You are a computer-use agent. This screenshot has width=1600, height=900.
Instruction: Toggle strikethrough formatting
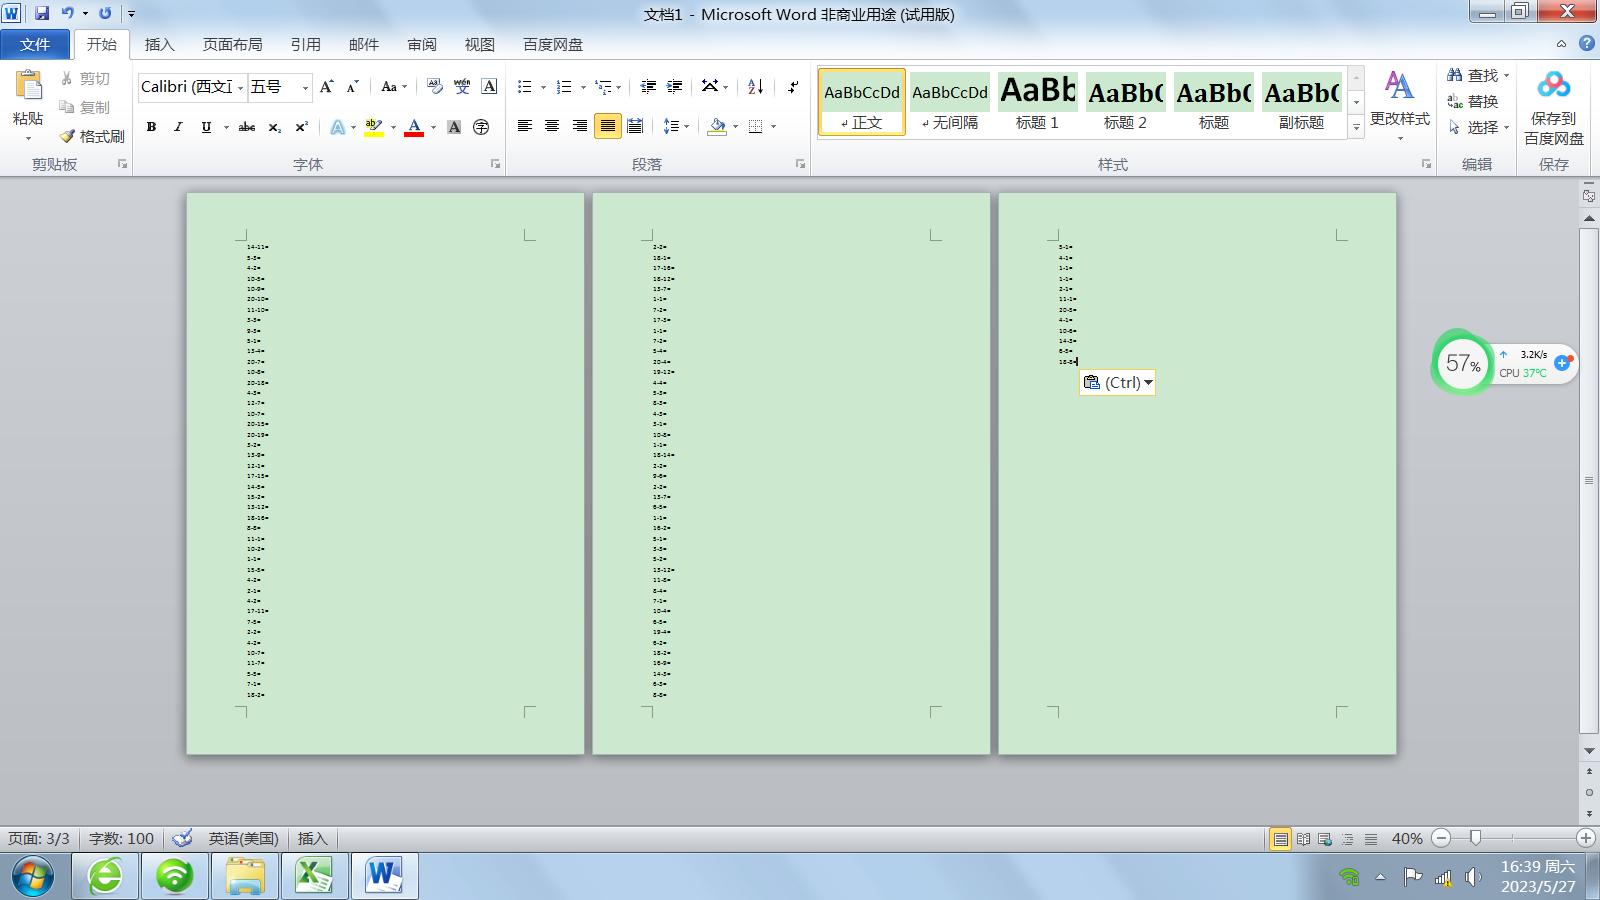click(x=246, y=127)
